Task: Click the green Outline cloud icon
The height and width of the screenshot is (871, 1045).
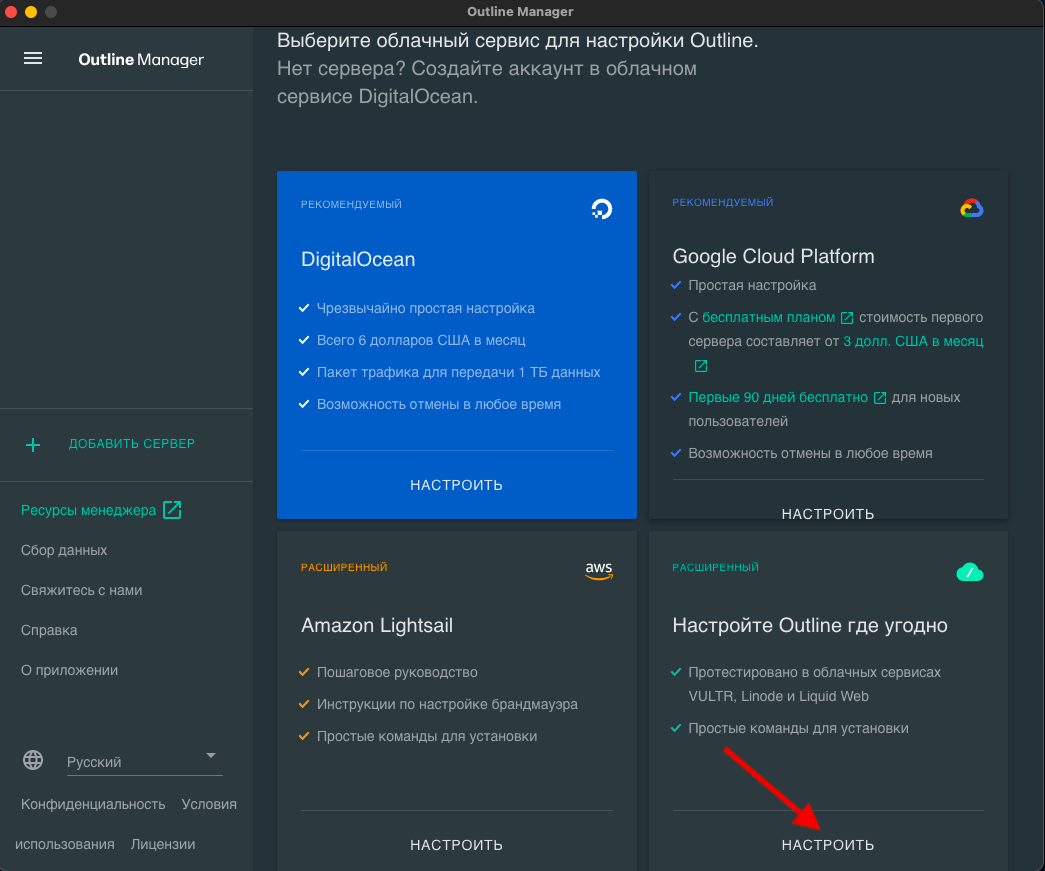Action: tap(970, 572)
